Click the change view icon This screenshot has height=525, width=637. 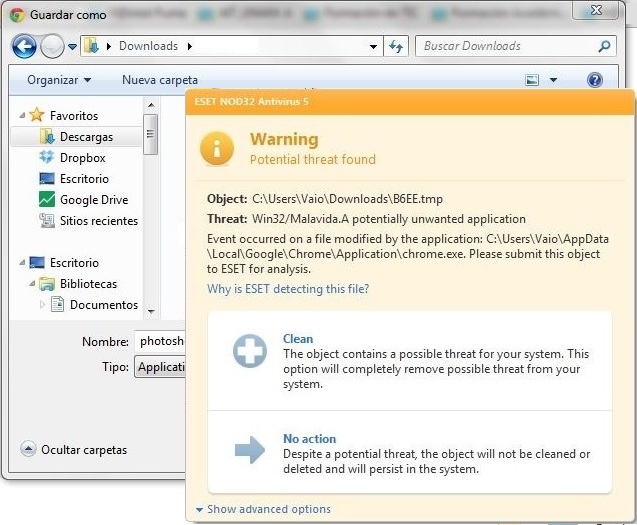(532, 80)
